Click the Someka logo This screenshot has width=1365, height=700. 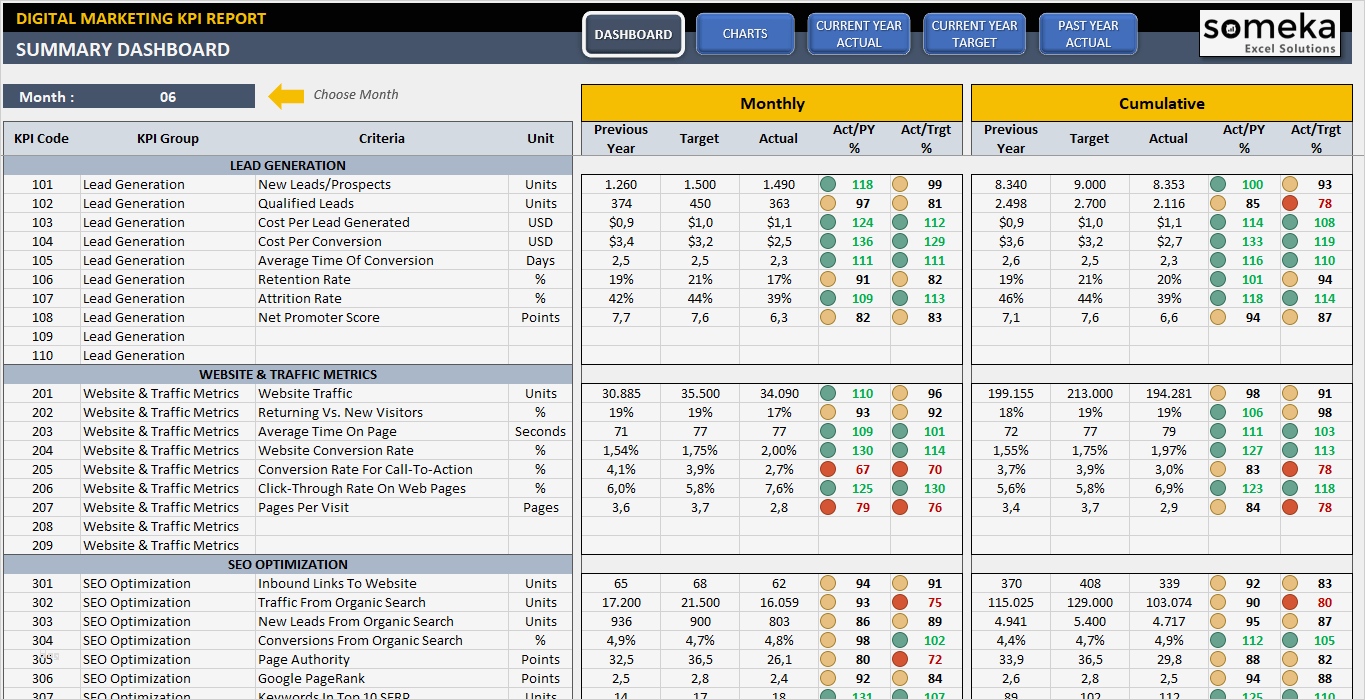1268,32
